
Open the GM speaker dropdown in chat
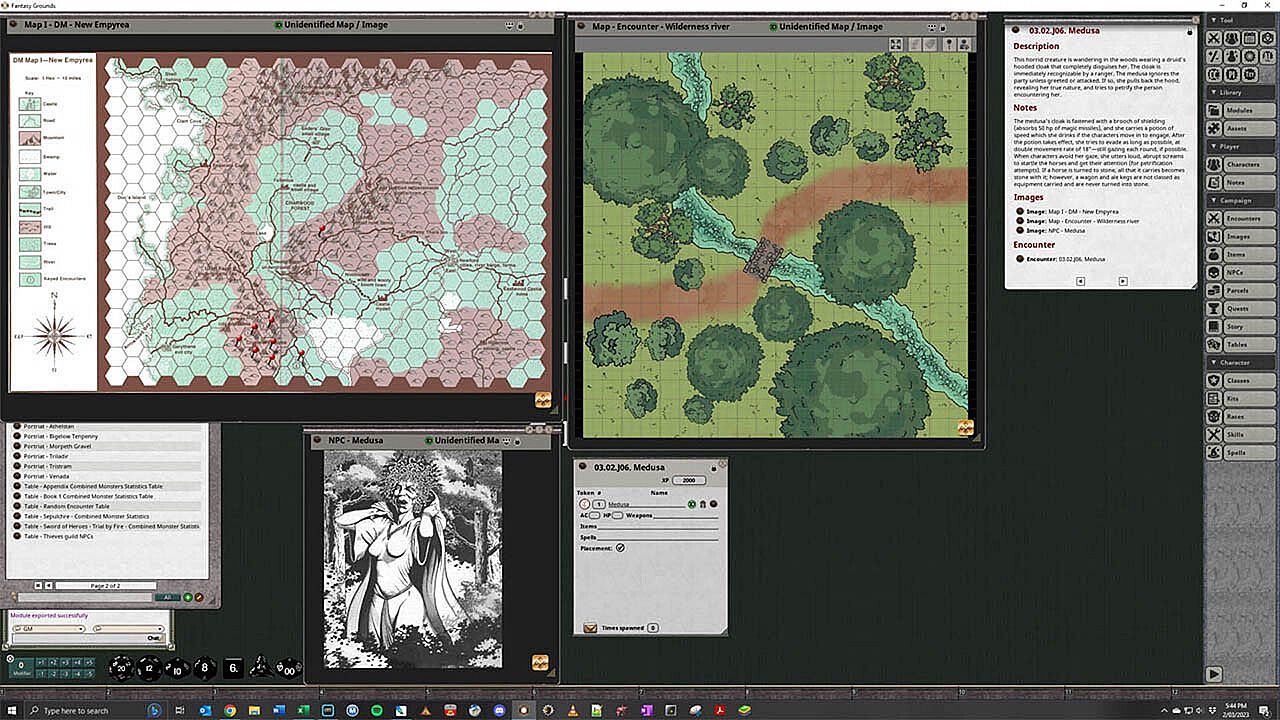pyautogui.click(x=48, y=629)
